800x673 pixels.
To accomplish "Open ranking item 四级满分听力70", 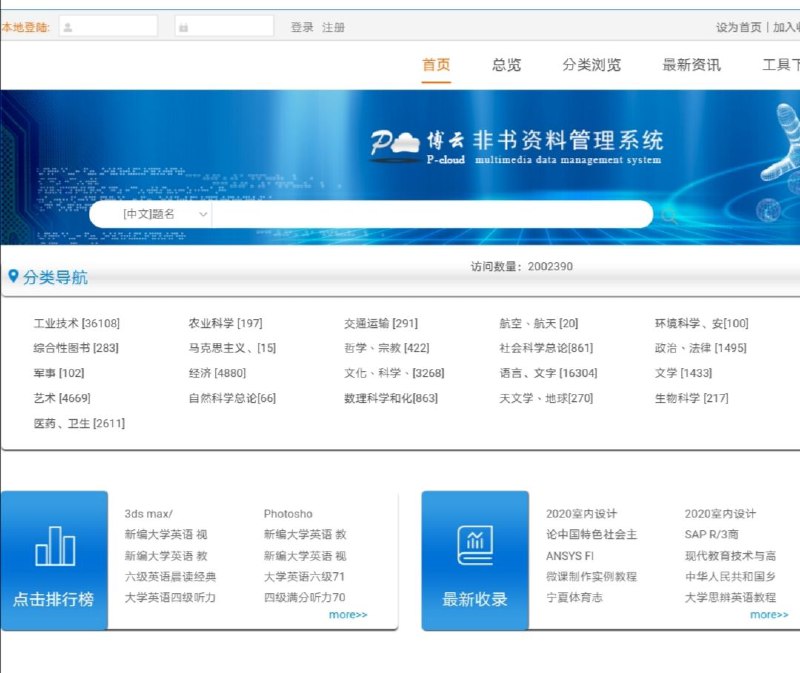I will coord(305,597).
